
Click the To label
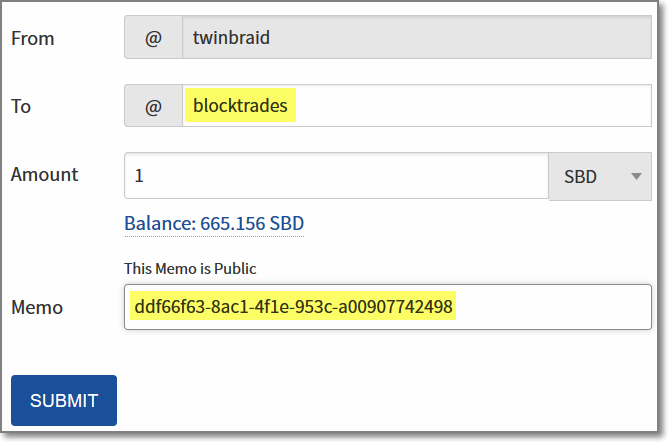click(x=21, y=106)
